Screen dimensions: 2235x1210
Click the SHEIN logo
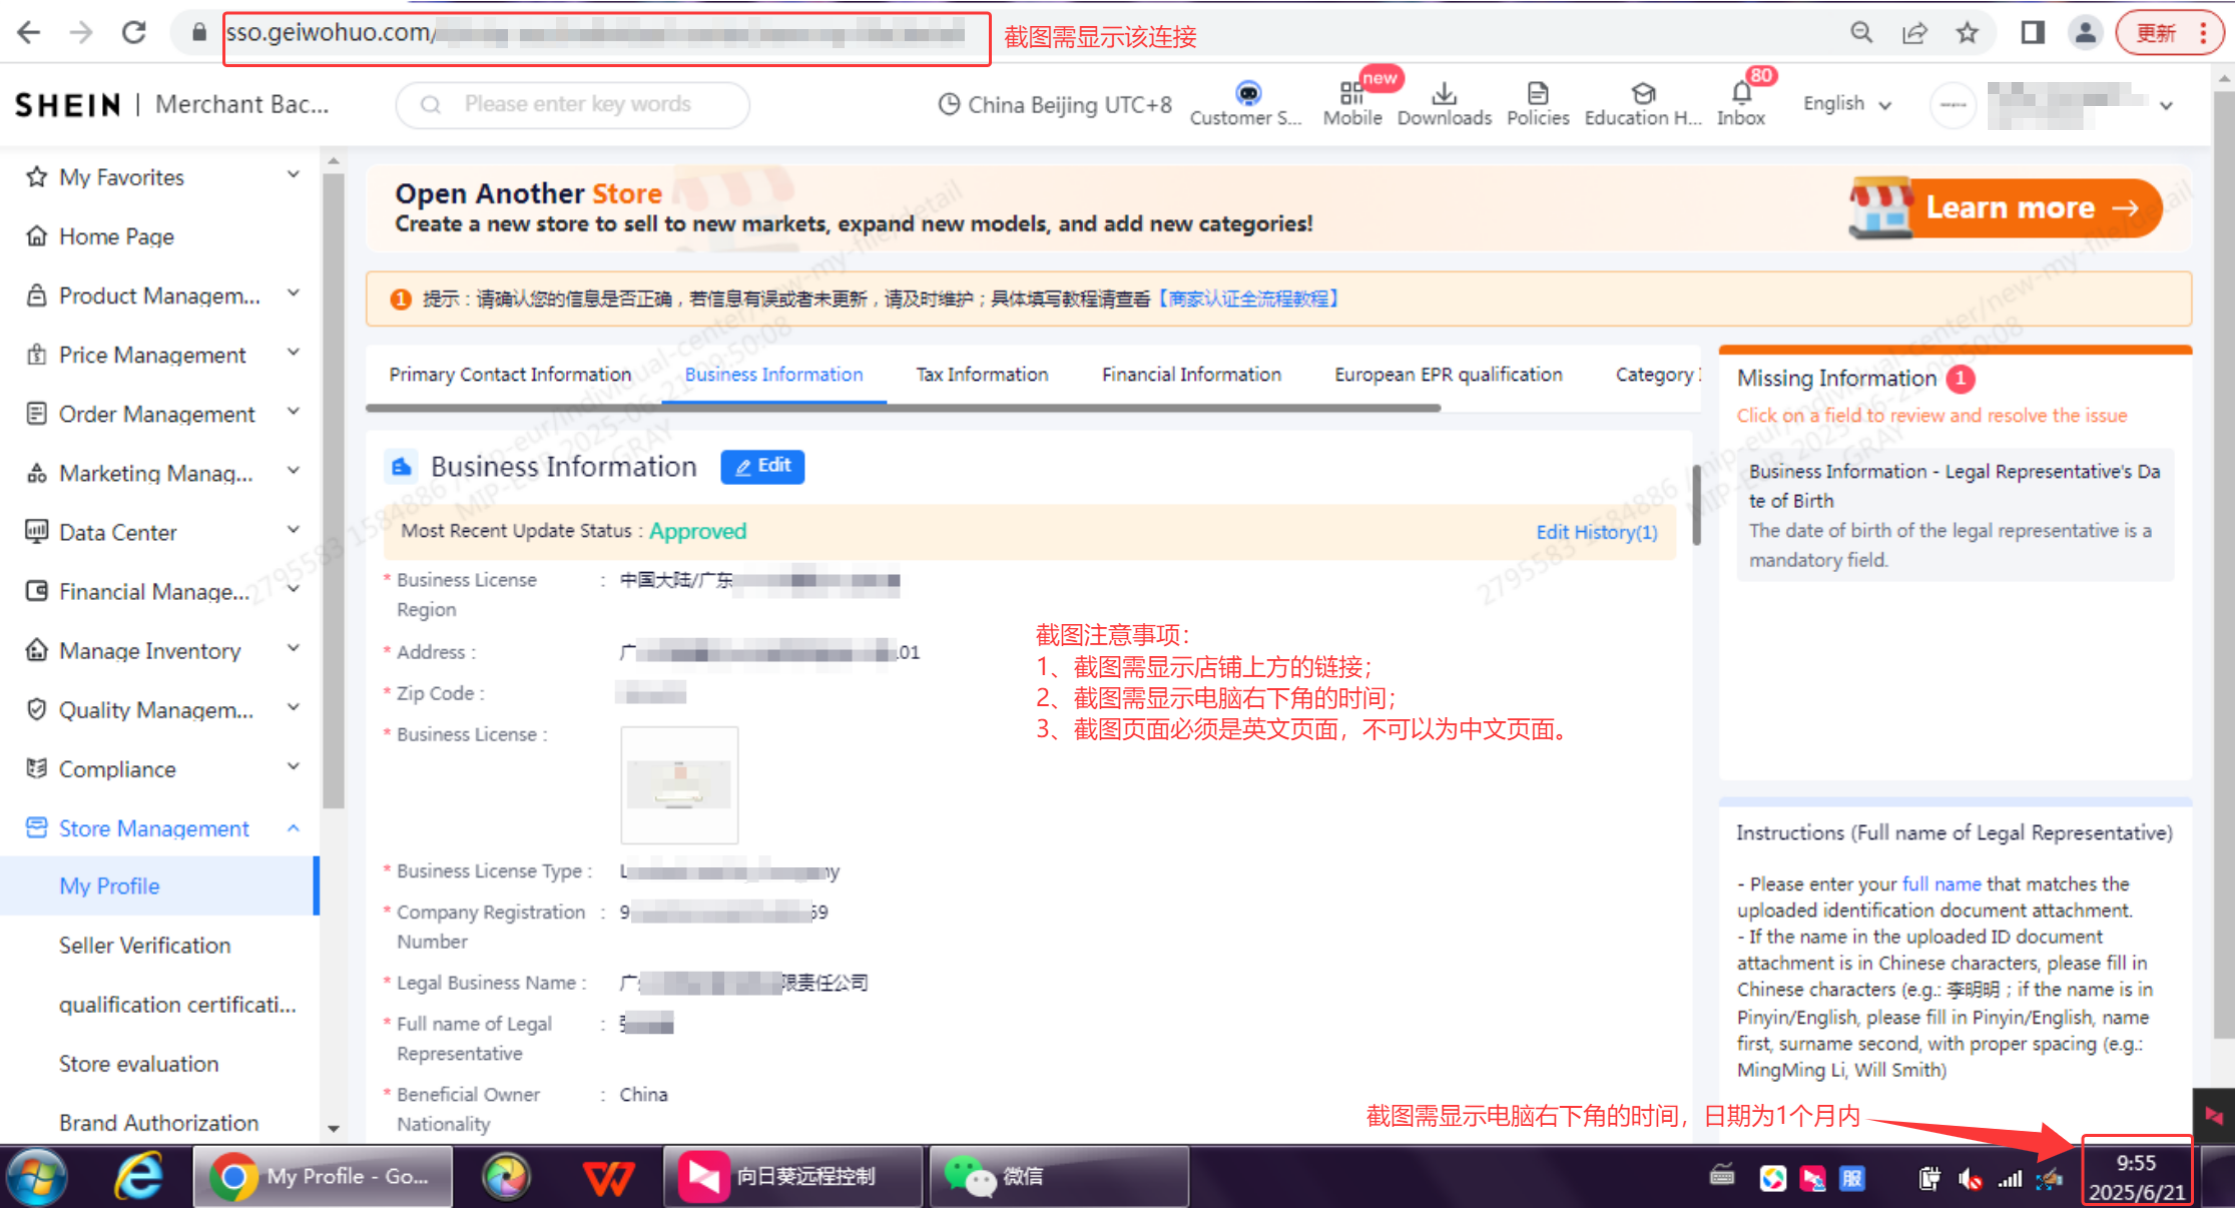(66, 104)
